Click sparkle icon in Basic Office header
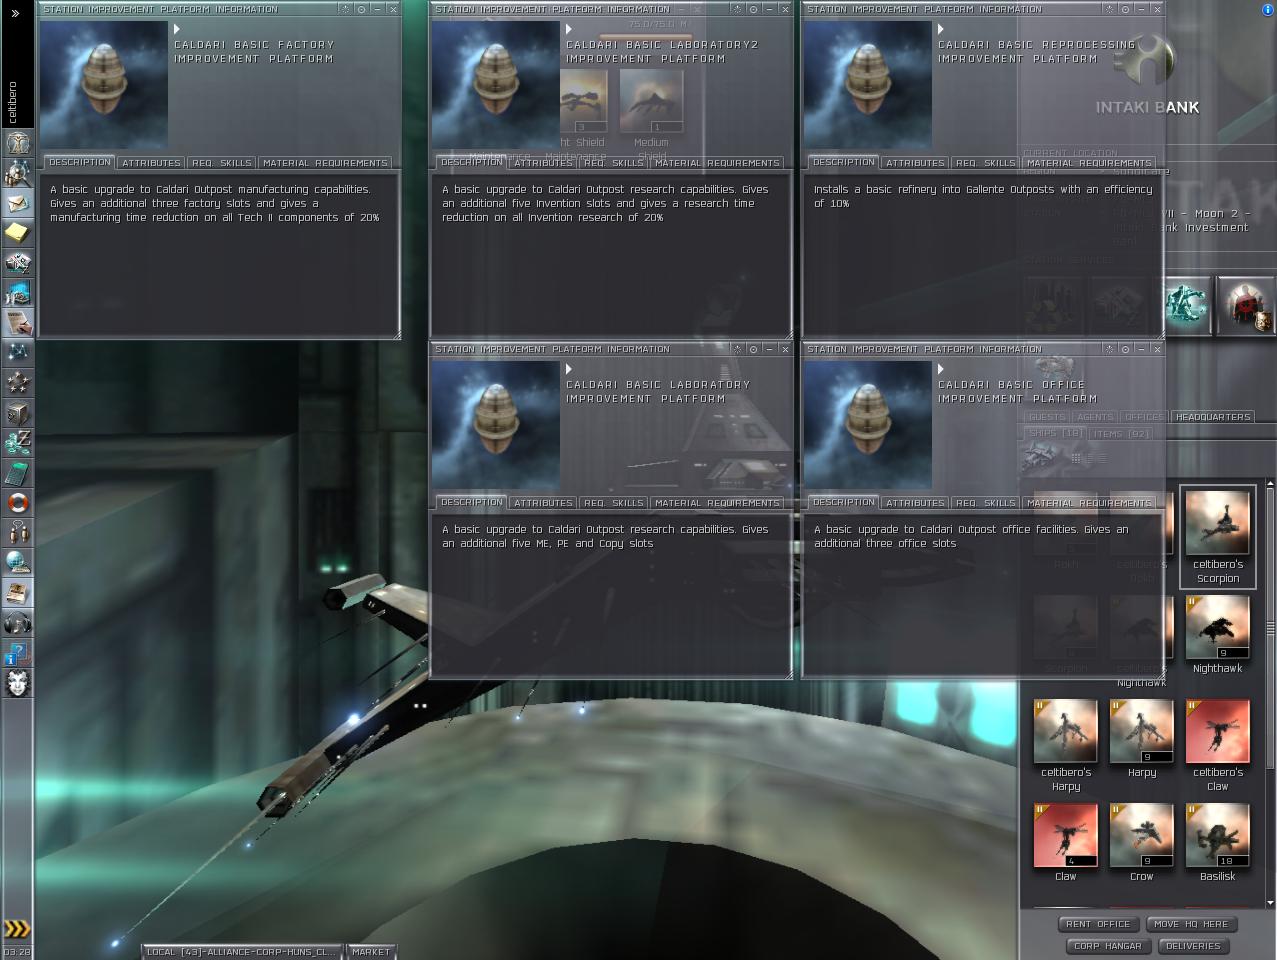Viewport: 1277px width, 960px height. [1110, 349]
